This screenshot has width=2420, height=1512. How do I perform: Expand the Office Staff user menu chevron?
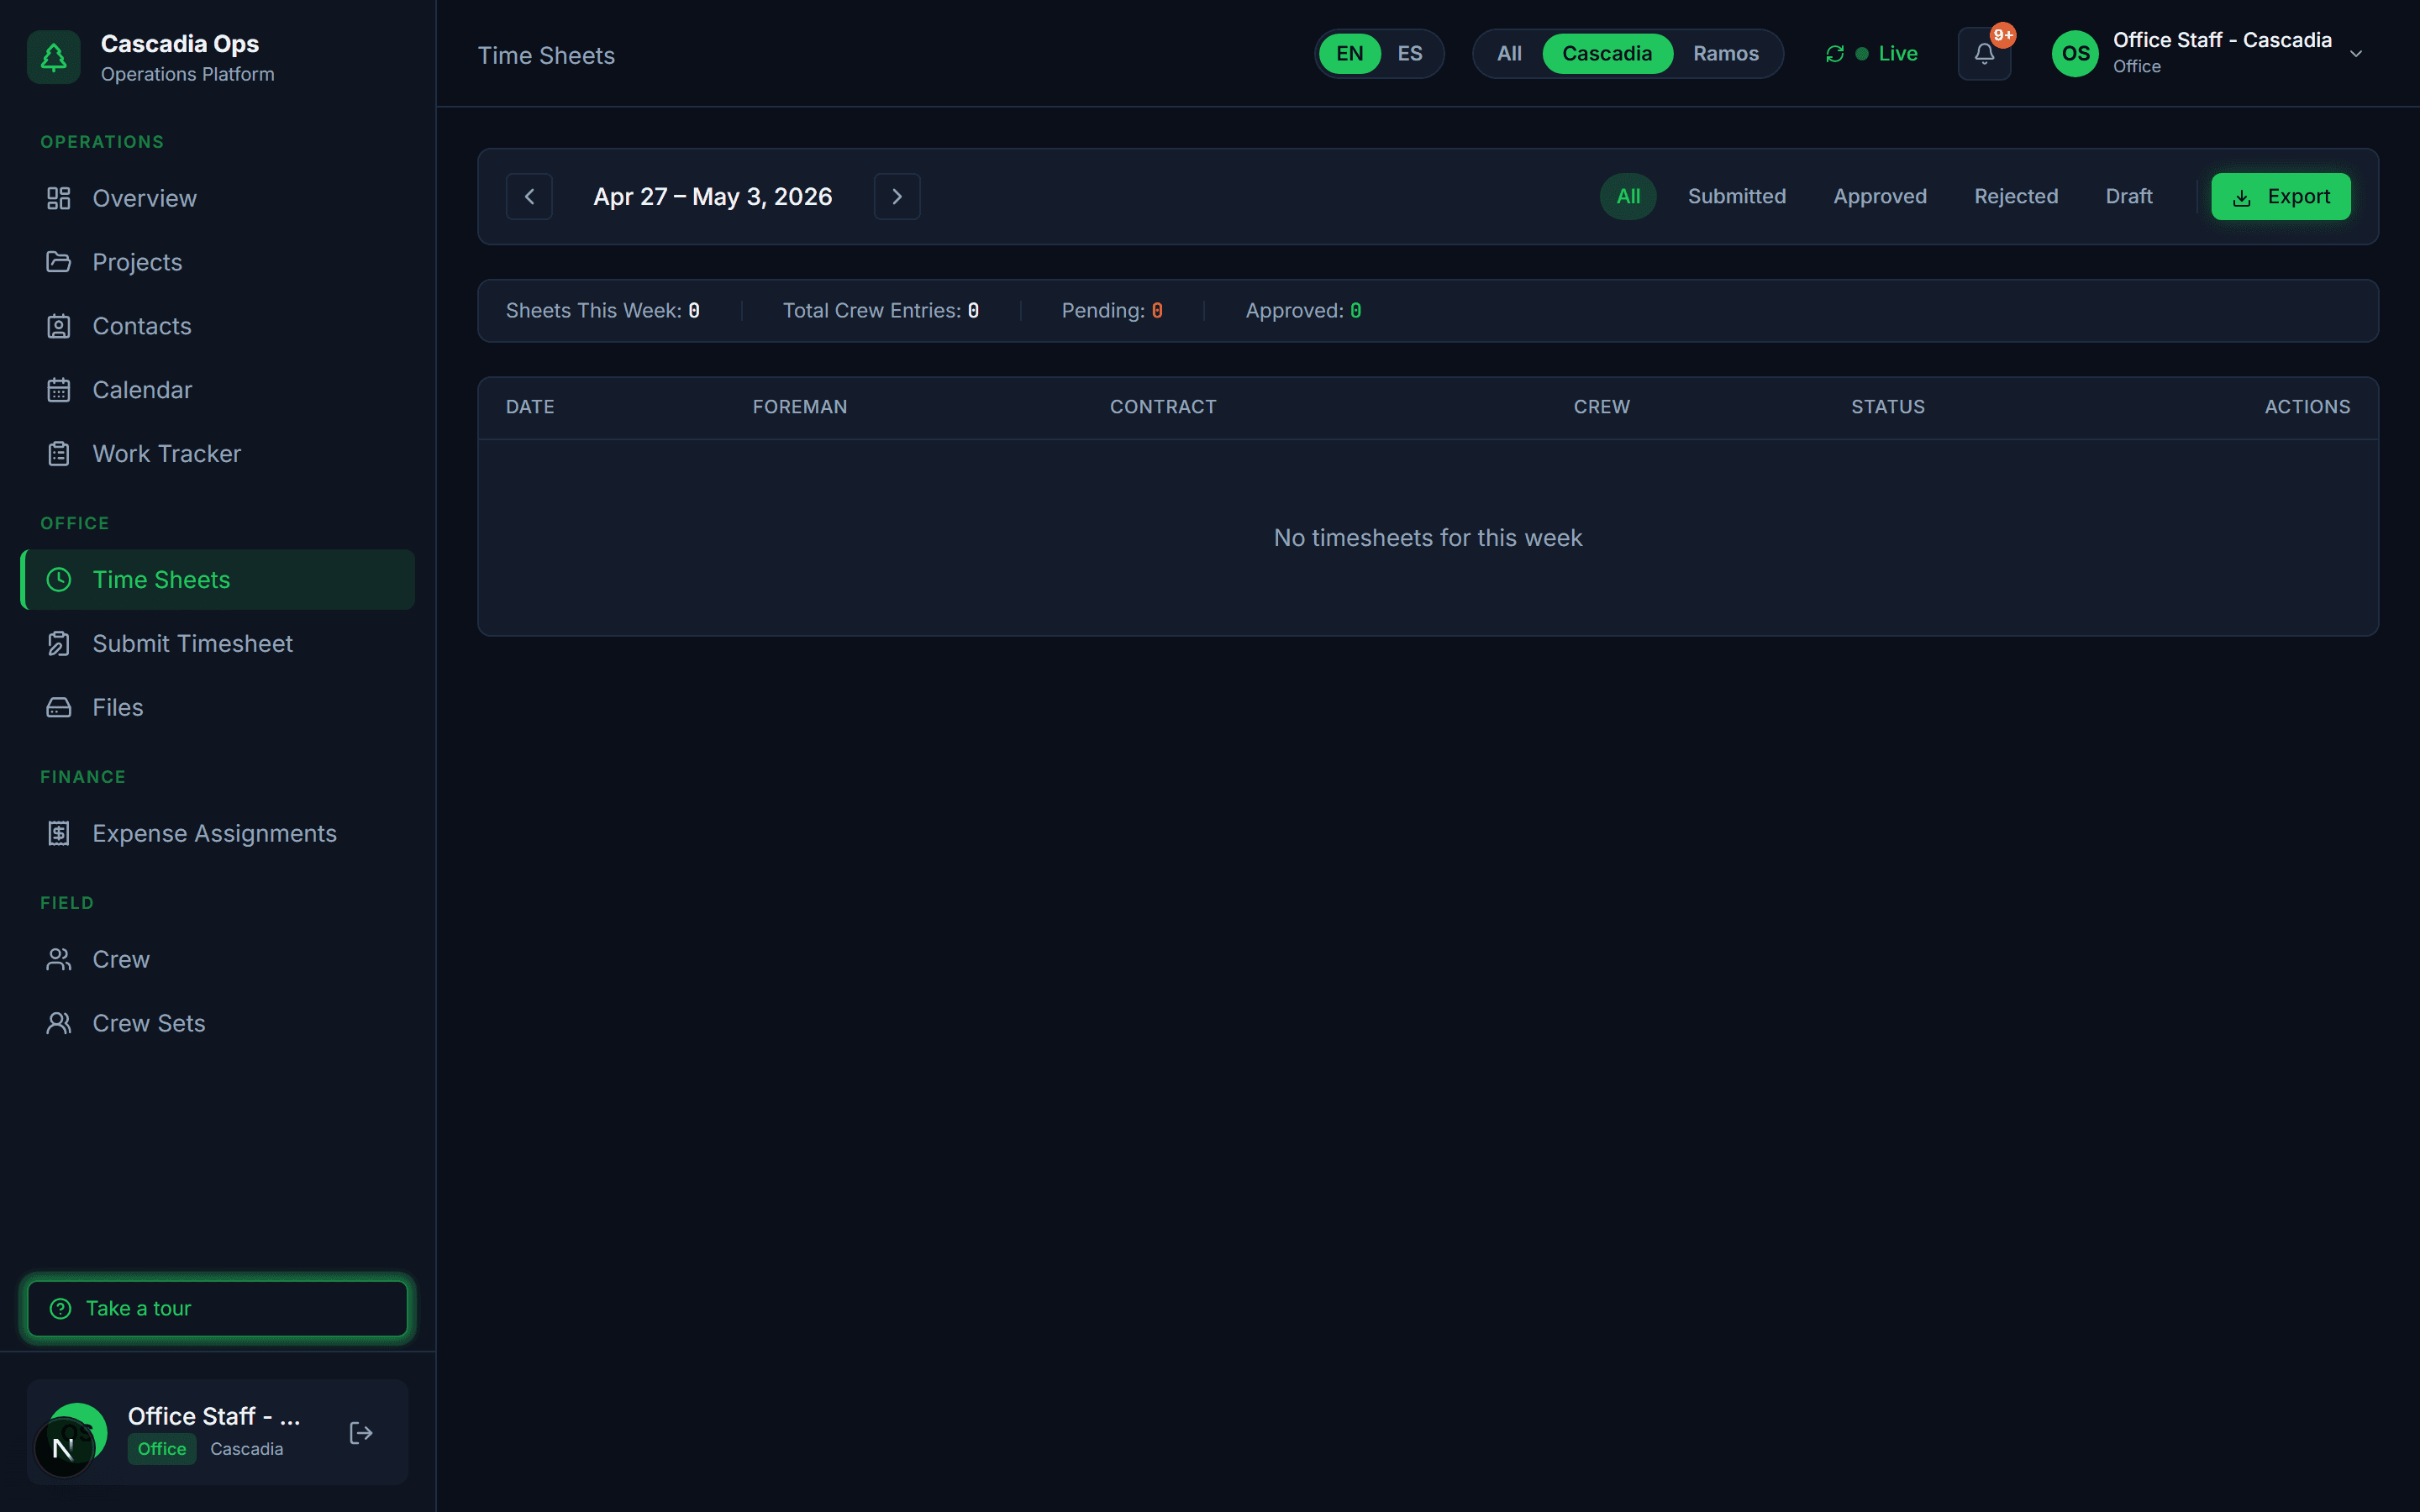point(2356,54)
